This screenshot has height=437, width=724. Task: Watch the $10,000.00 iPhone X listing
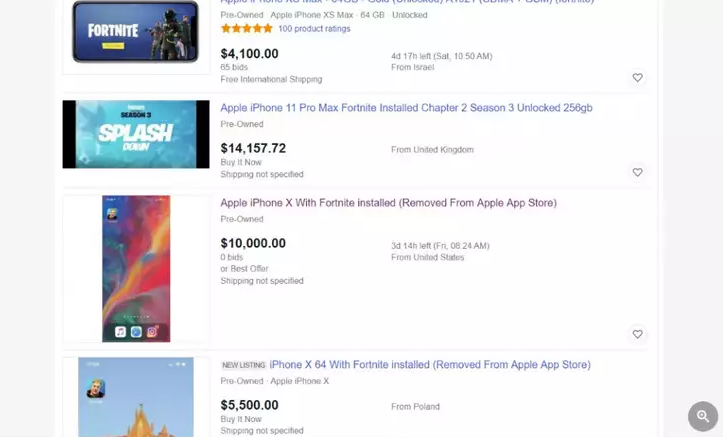[637, 334]
